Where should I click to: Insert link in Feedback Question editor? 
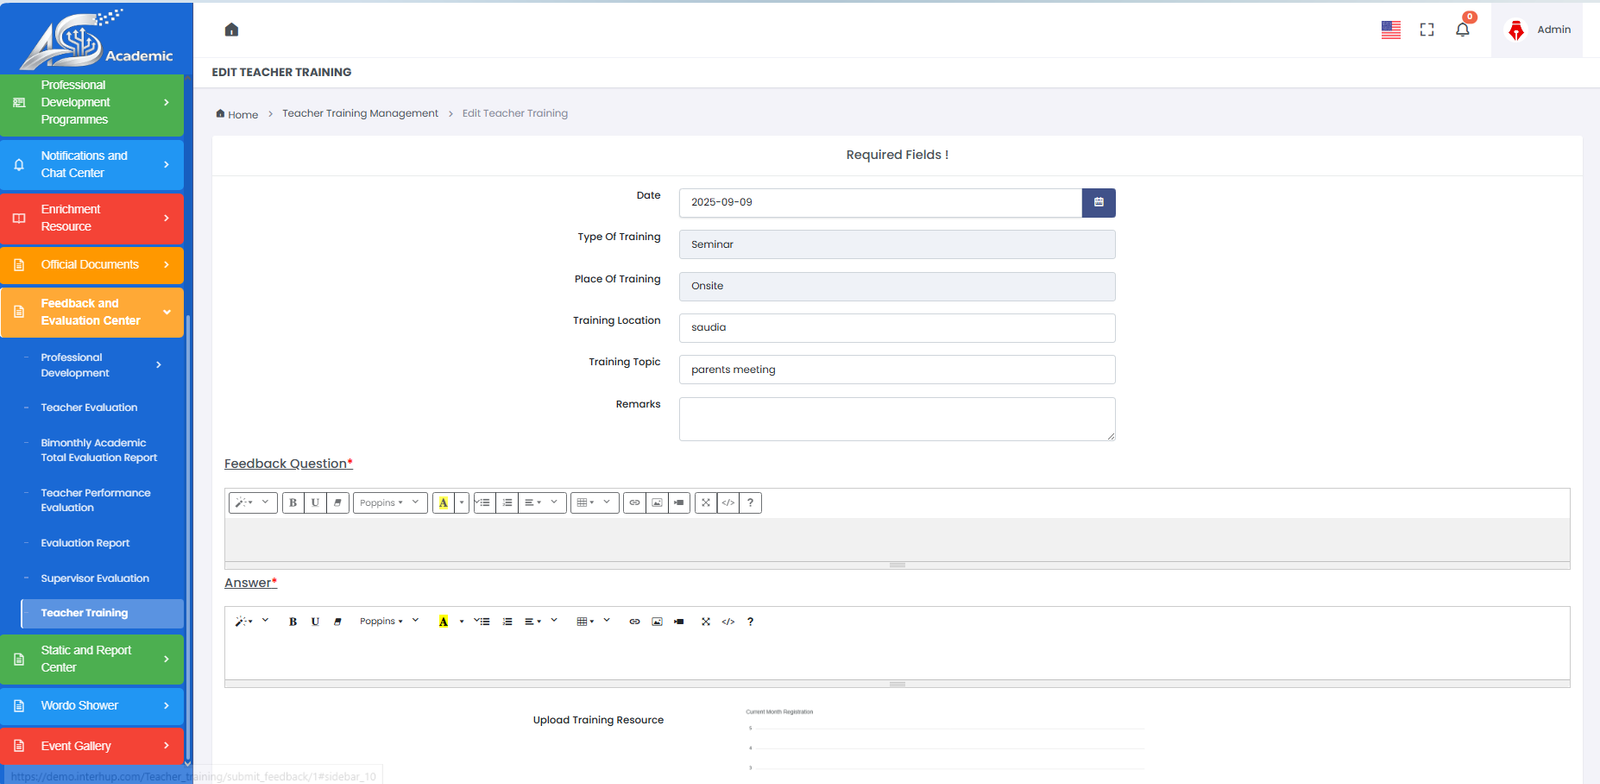pyautogui.click(x=634, y=503)
